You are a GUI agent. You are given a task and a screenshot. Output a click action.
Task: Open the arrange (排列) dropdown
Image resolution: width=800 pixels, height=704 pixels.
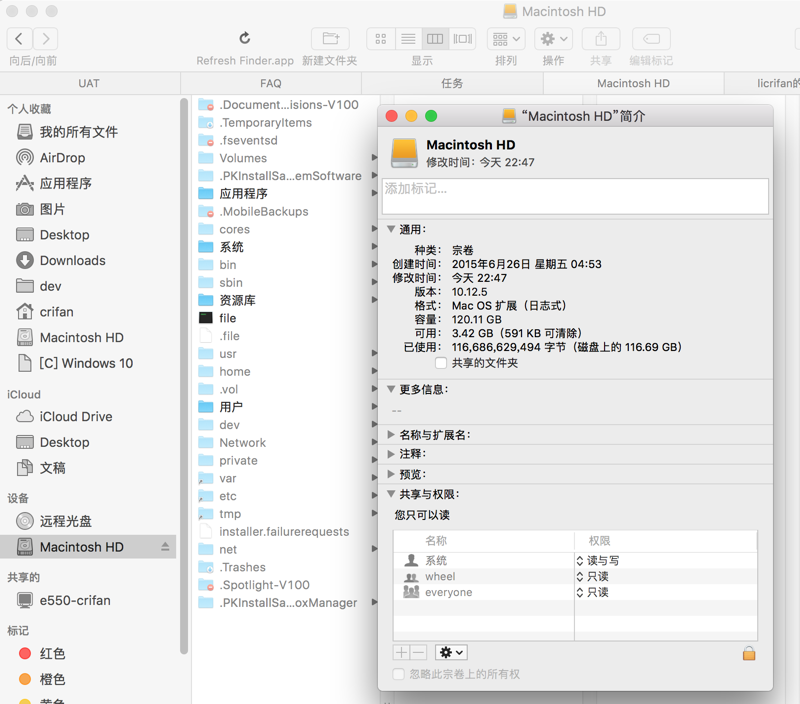click(x=506, y=39)
